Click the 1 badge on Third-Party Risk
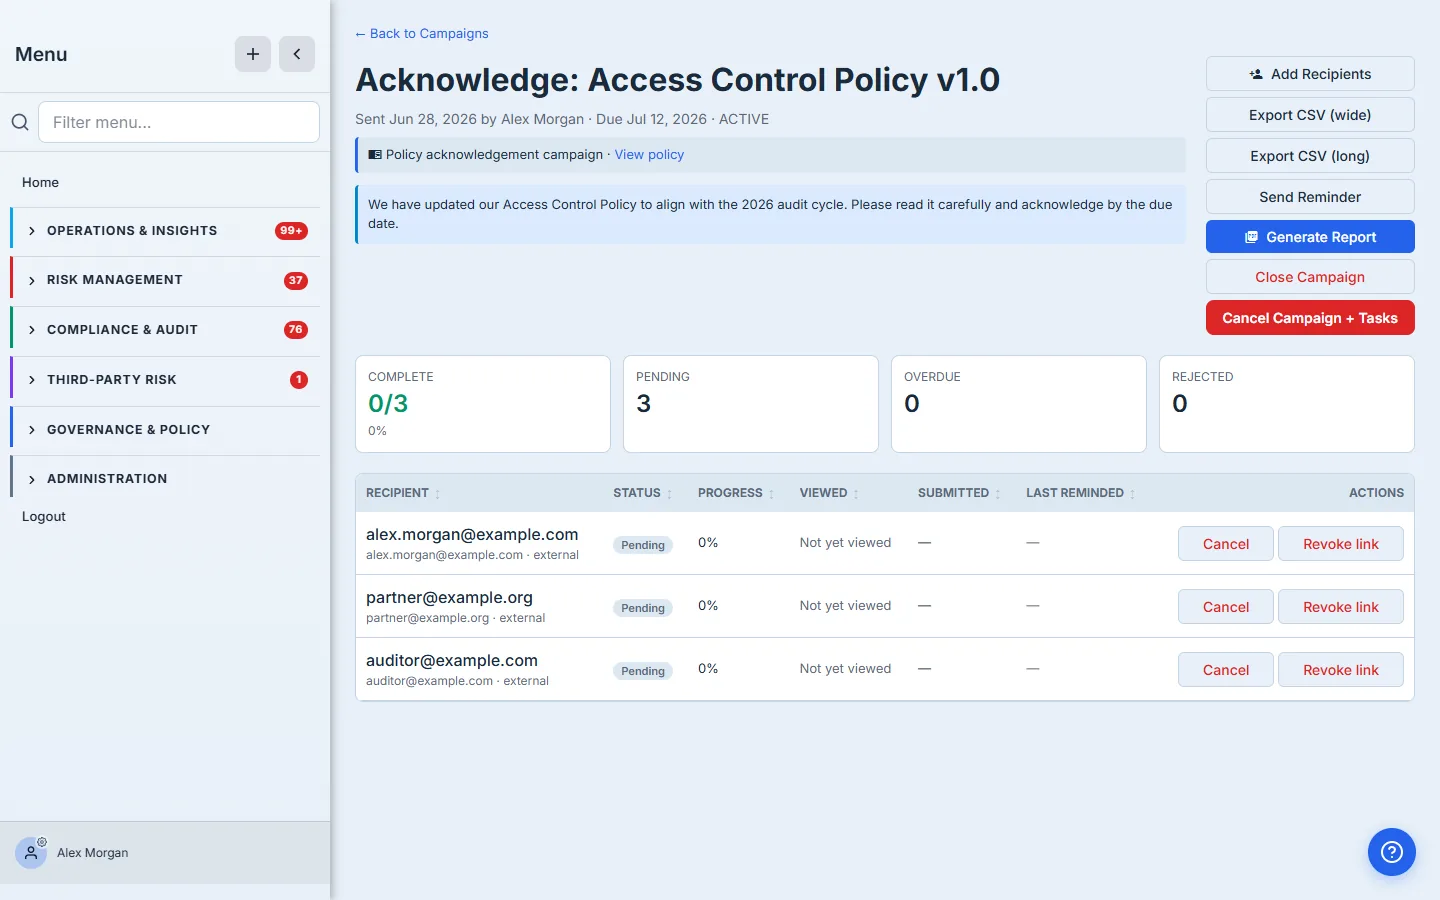 click(x=299, y=380)
